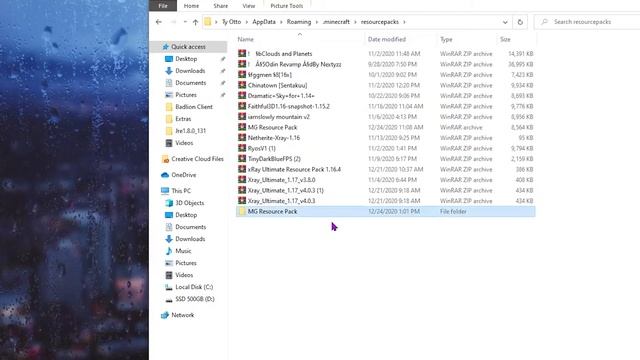Sort by Date modified column header

coord(387,39)
